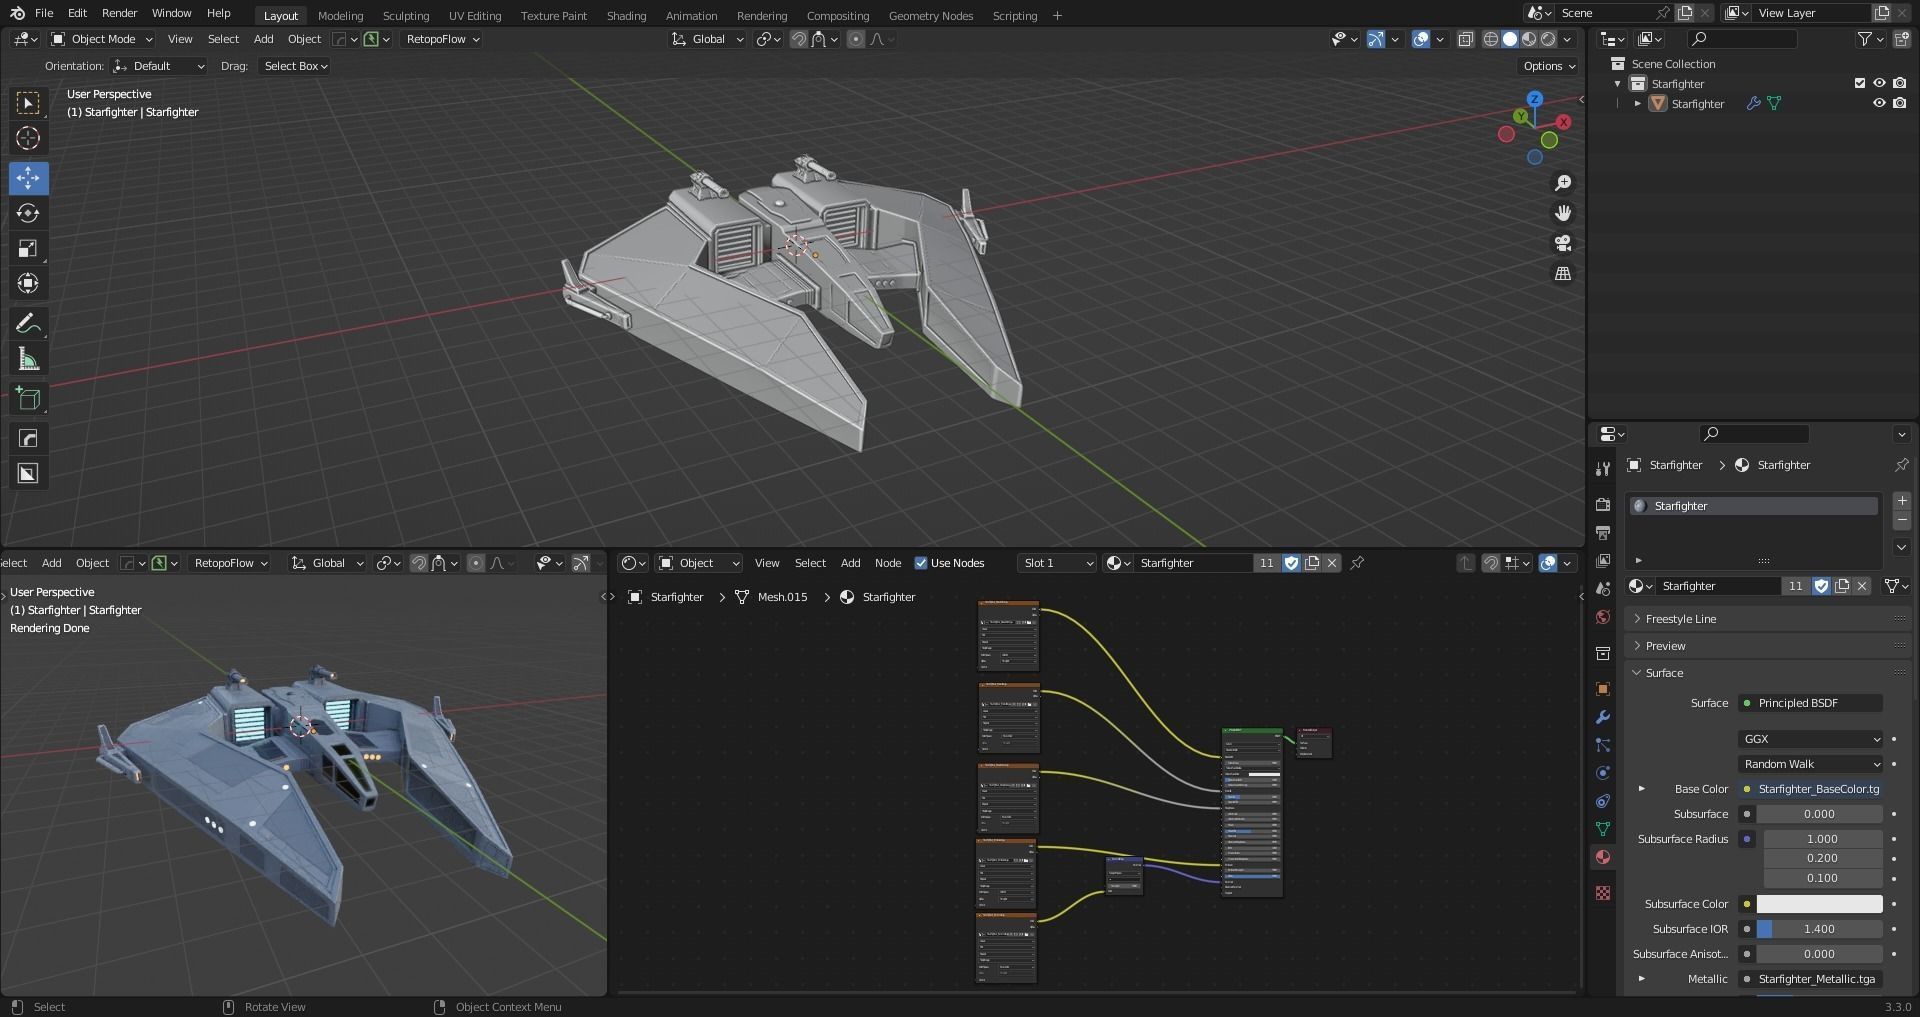This screenshot has width=1920, height=1017.
Task: Open the Global orientation dropdown
Action: click(708, 39)
